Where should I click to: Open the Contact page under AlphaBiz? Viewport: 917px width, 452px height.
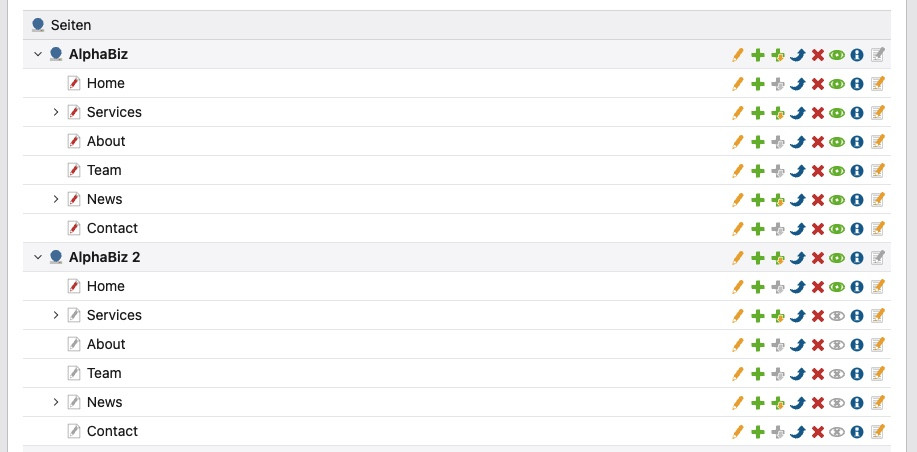coord(112,229)
